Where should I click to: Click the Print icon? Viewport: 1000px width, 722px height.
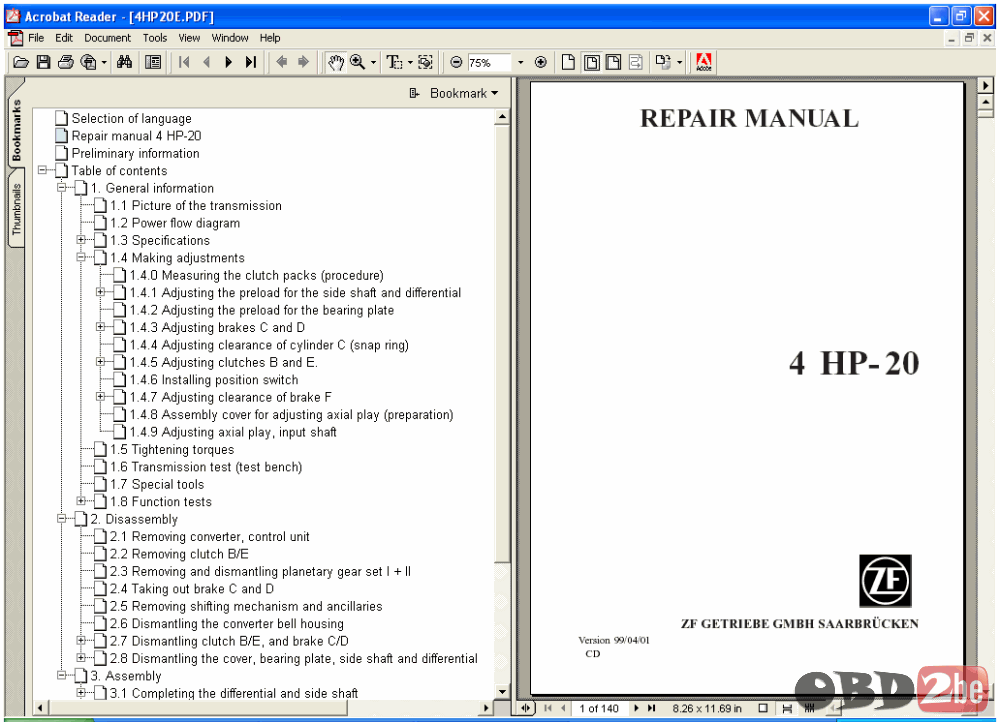tap(66, 62)
